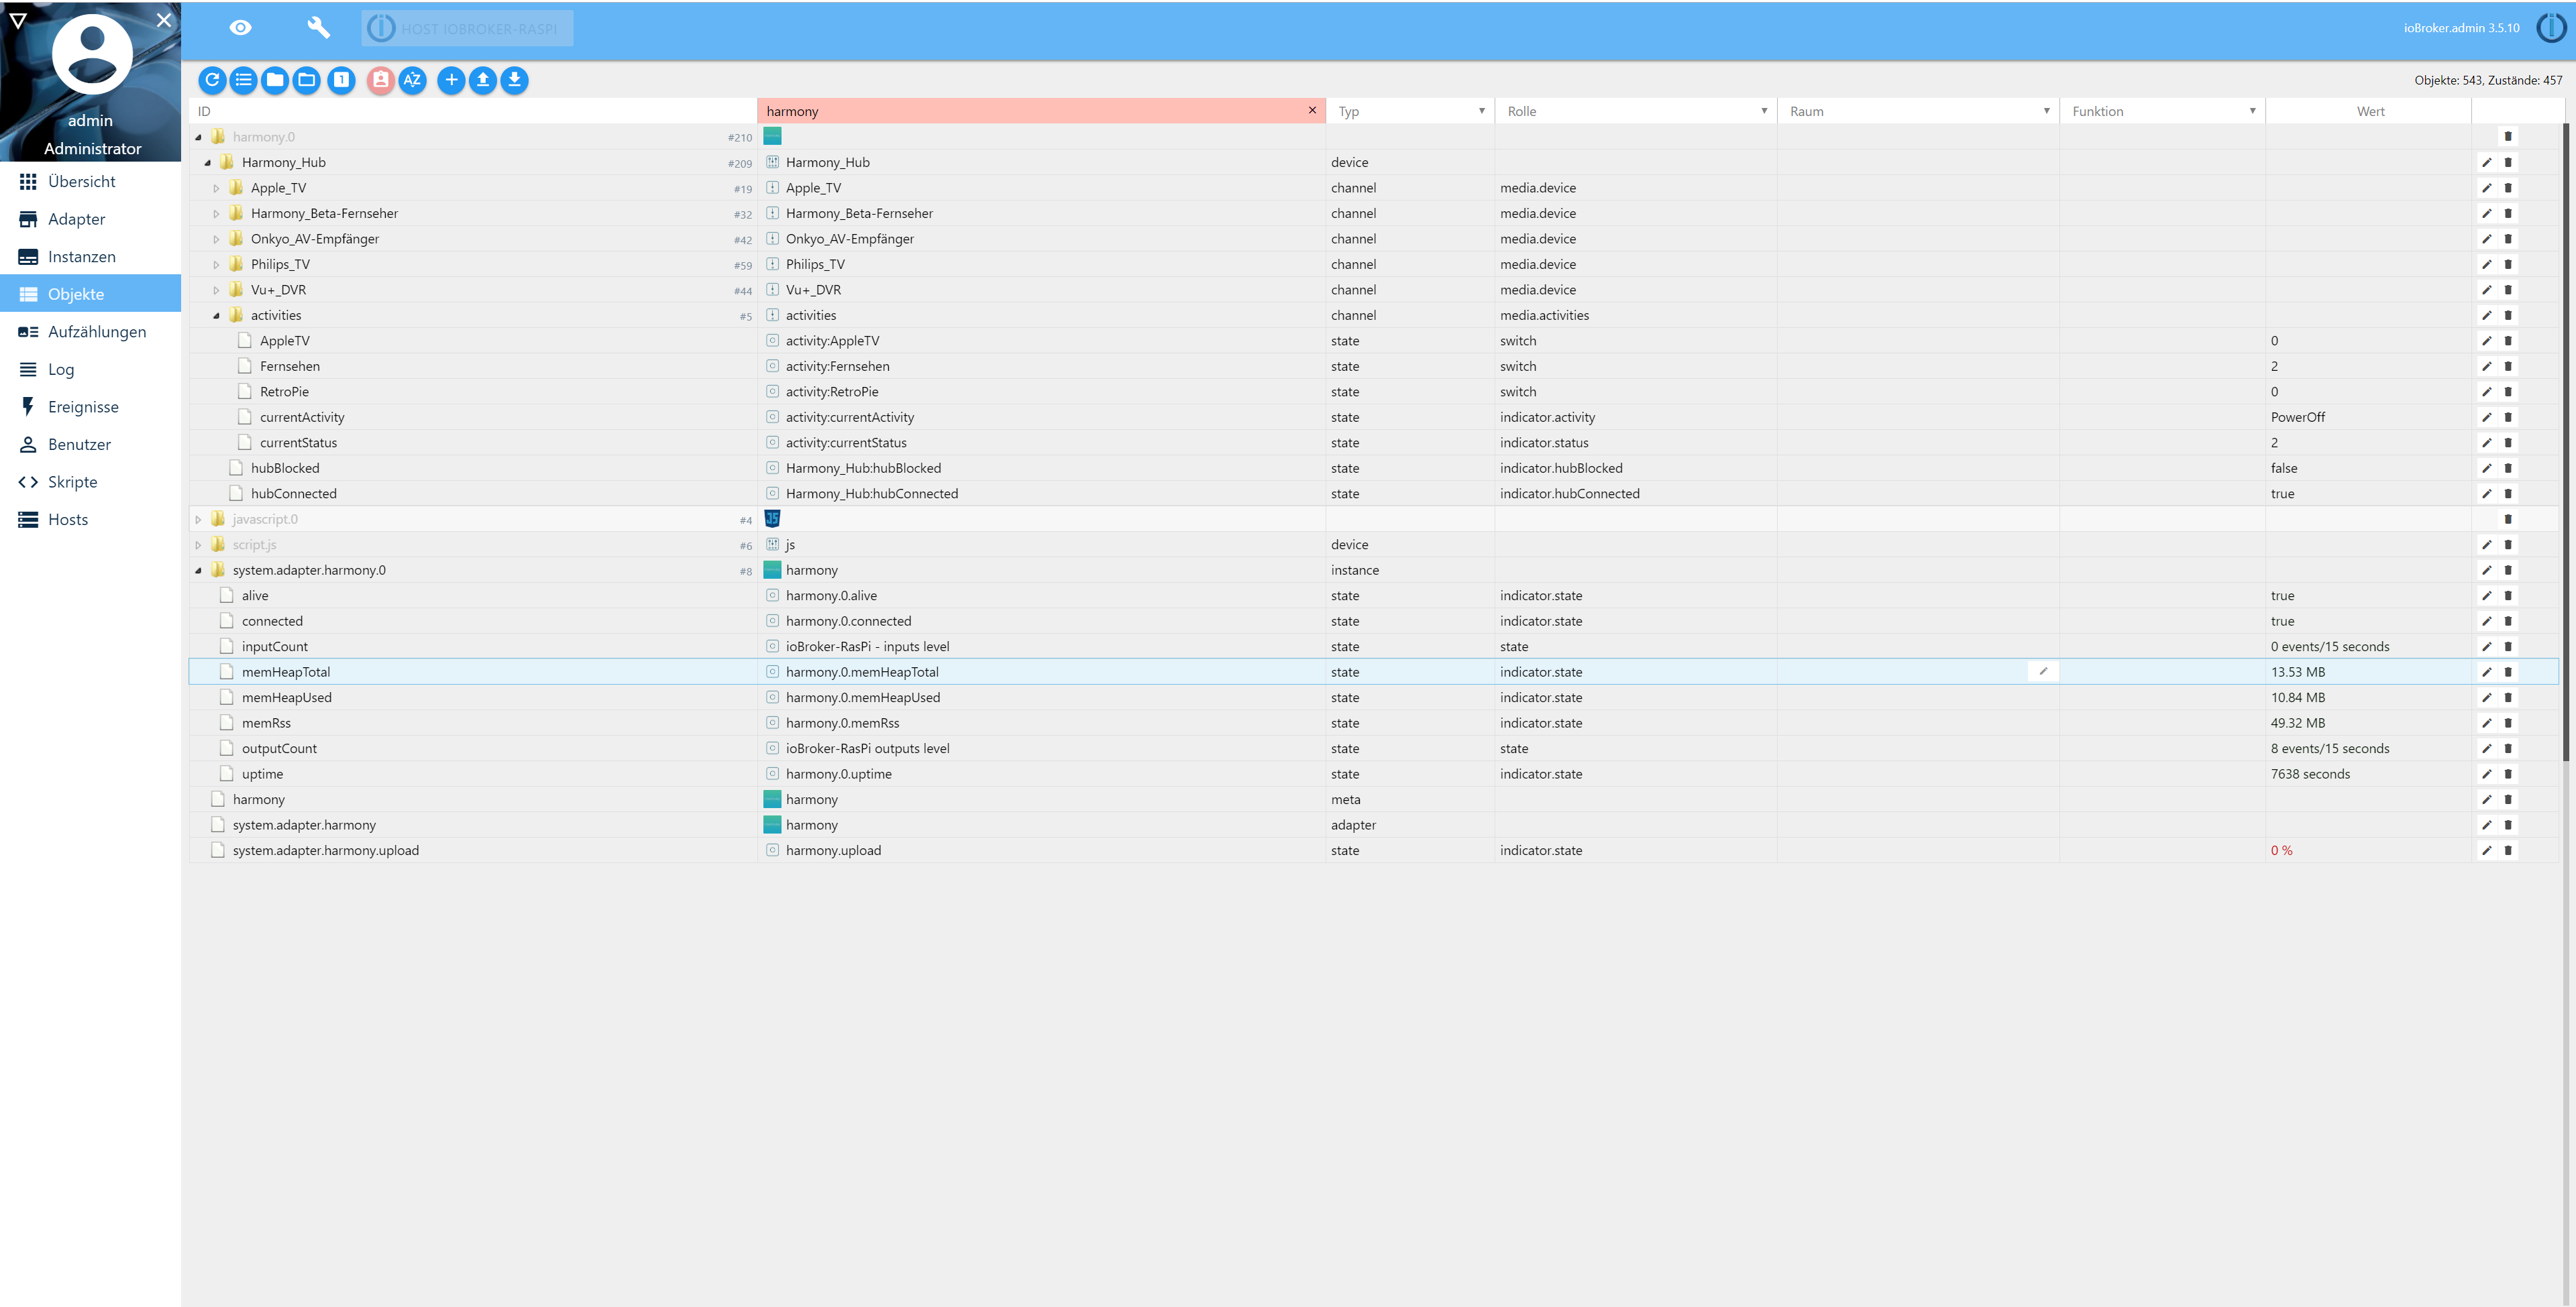
Task: Click the list view toggle icon
Action: click(243, 80)
